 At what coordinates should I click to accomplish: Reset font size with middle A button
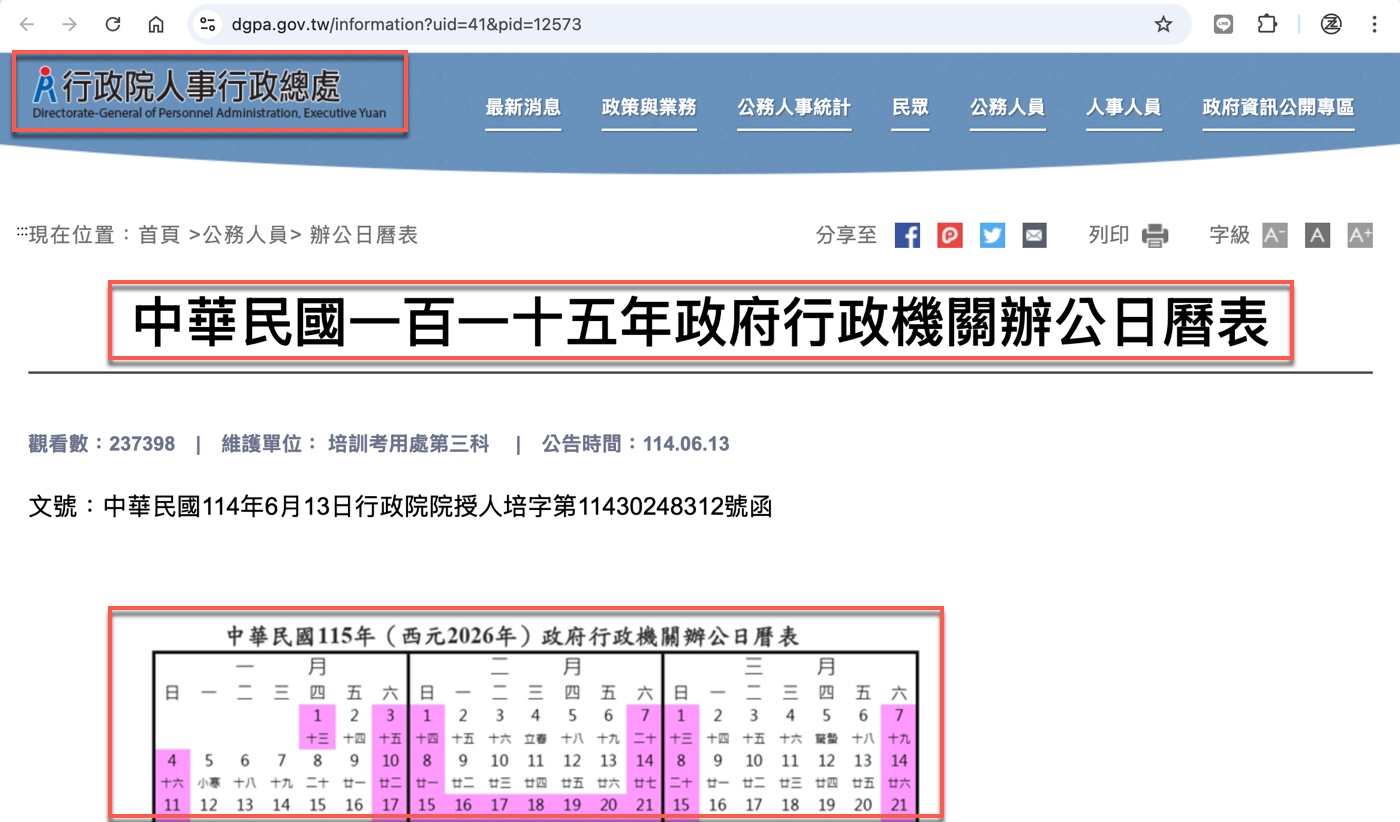[x=1317, y=236]
